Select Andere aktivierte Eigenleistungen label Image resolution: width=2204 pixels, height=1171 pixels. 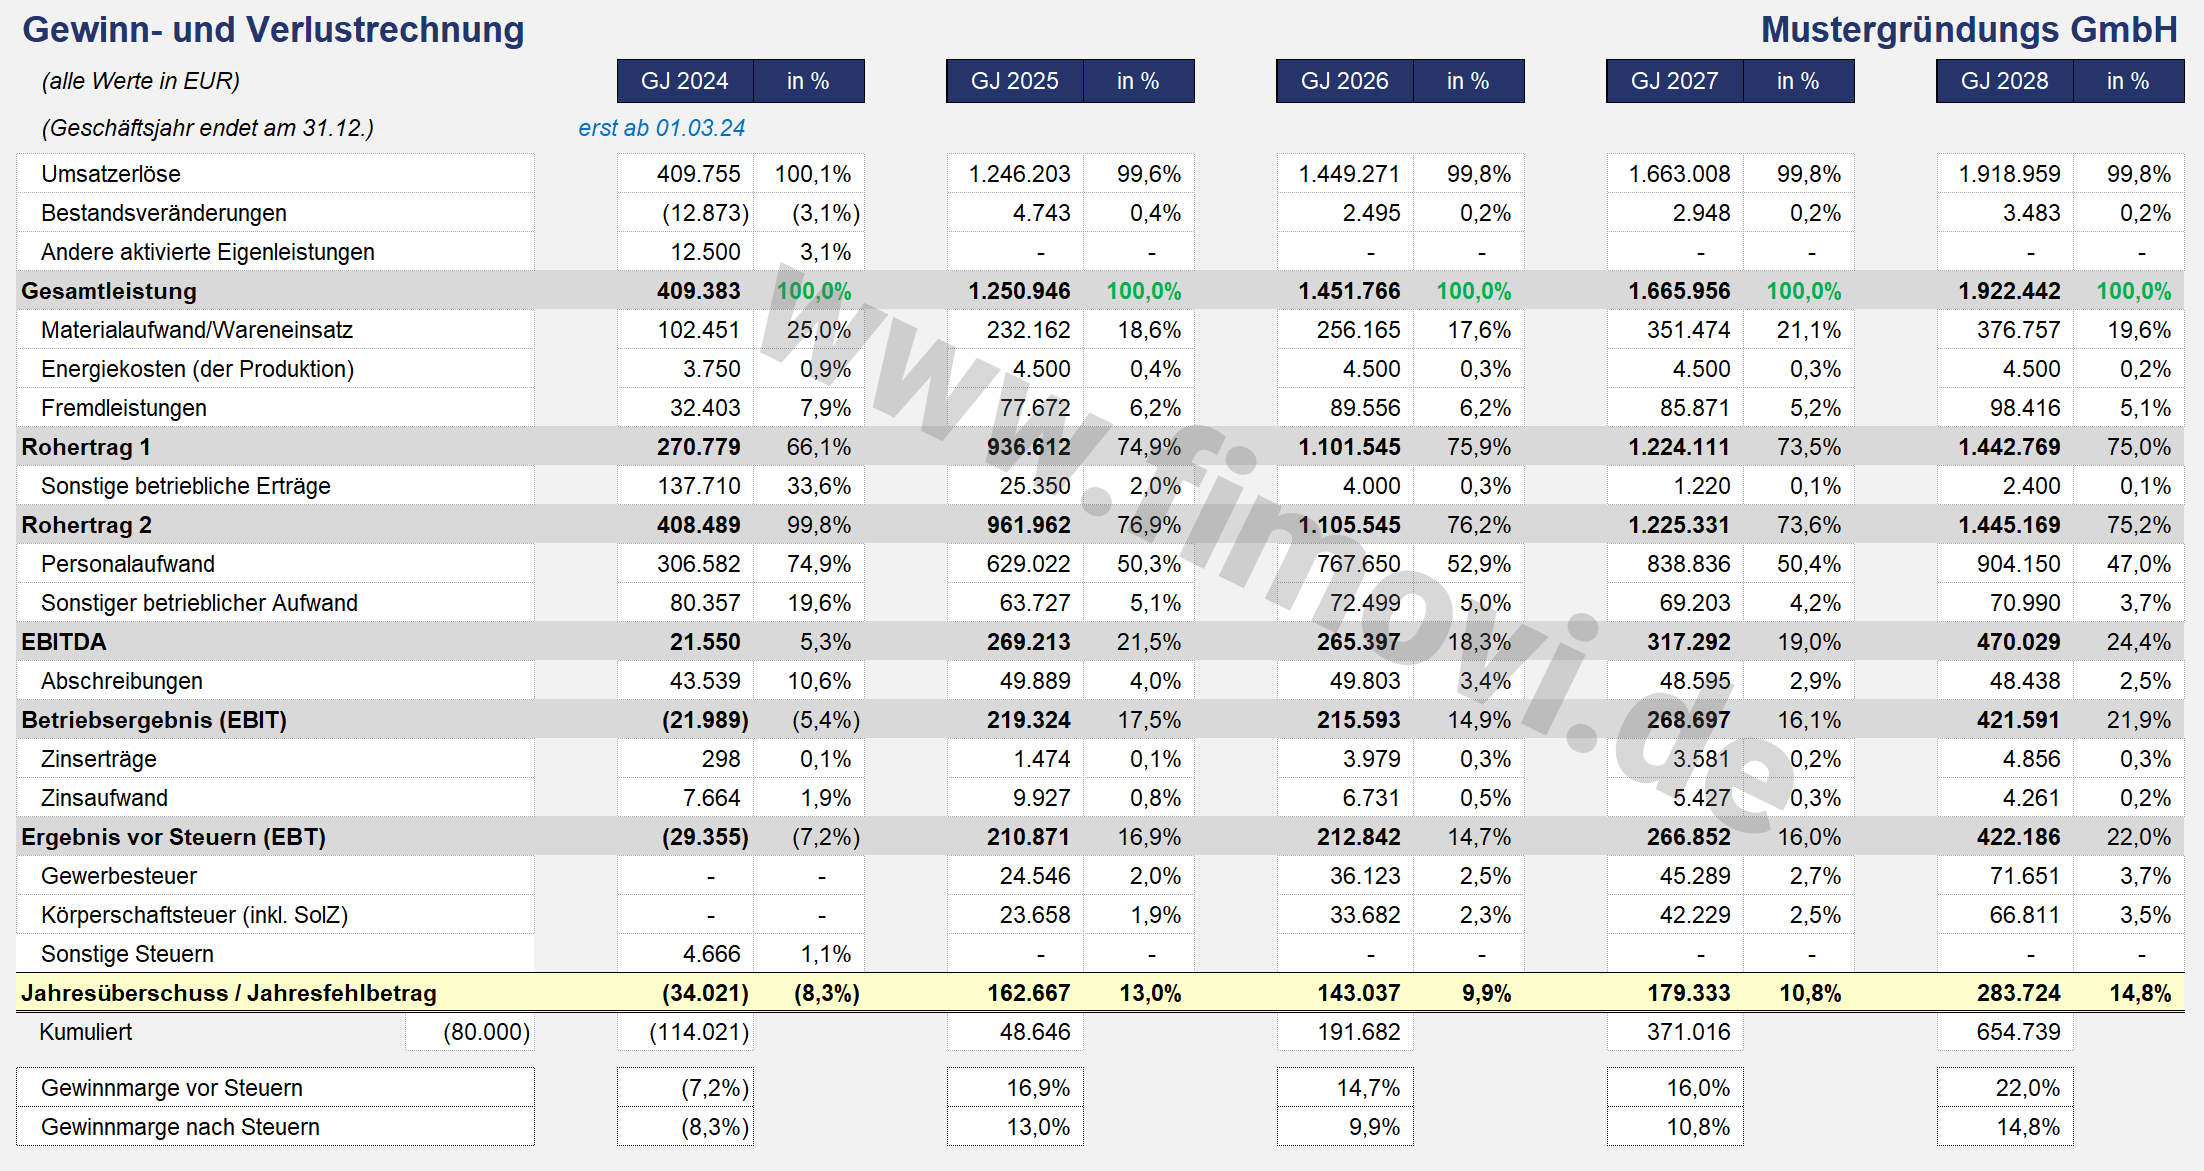coord(208,252)
